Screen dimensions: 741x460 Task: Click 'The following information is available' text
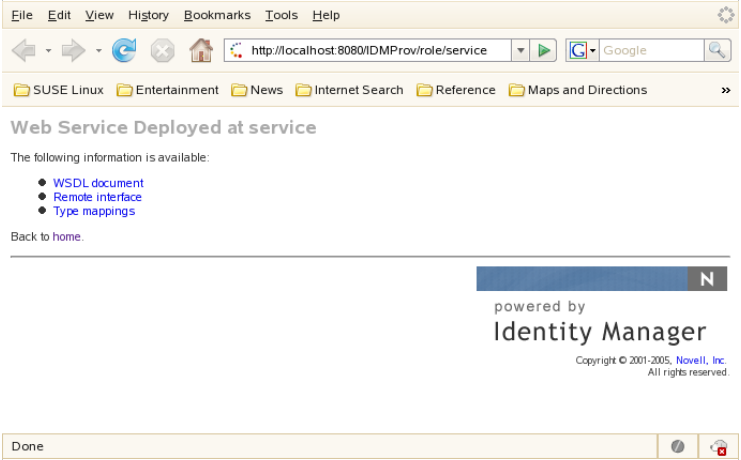[110, 157]
